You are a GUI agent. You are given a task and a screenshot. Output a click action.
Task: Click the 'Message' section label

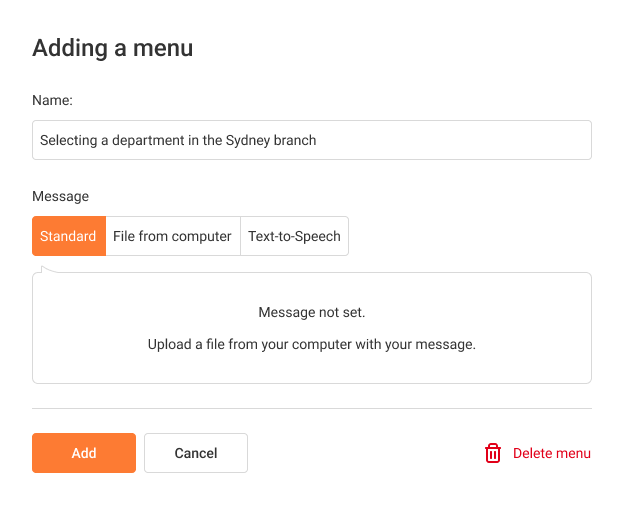coord(60,196)
